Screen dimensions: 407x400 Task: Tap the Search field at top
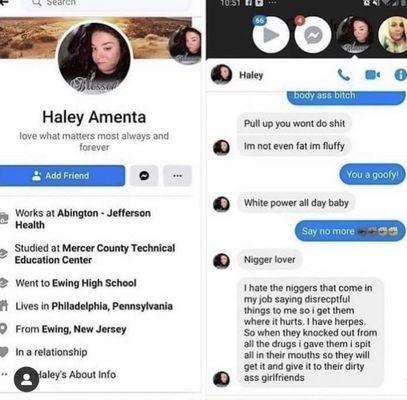coord(108,3)
